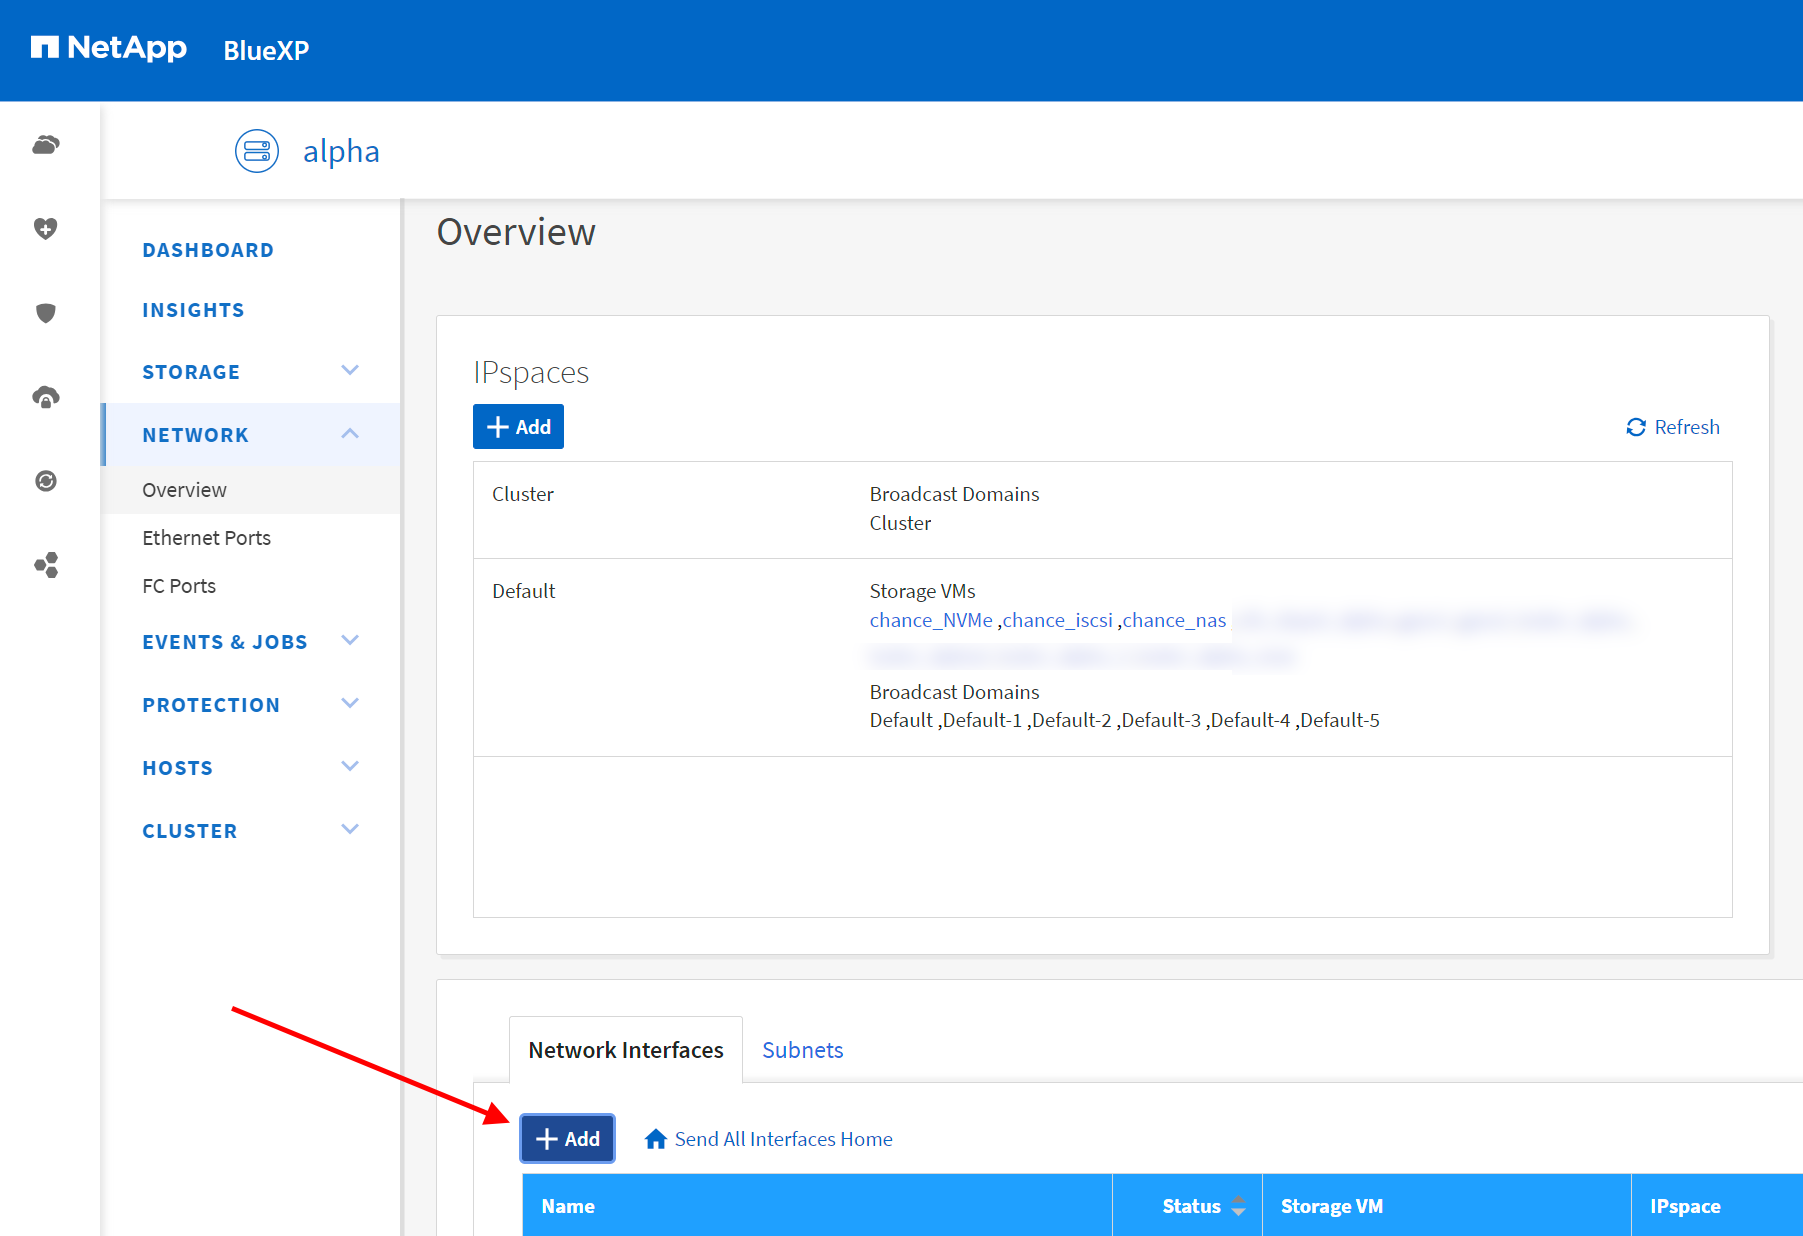
Task: Click the cloud storage icon in left rail
Action: coord(46,146)
